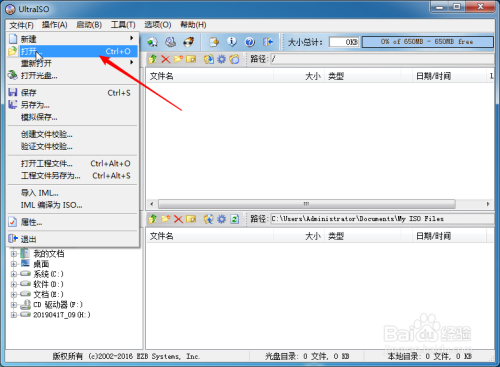Expand the CD 驱动器 (F:) node

click(14, 305)
